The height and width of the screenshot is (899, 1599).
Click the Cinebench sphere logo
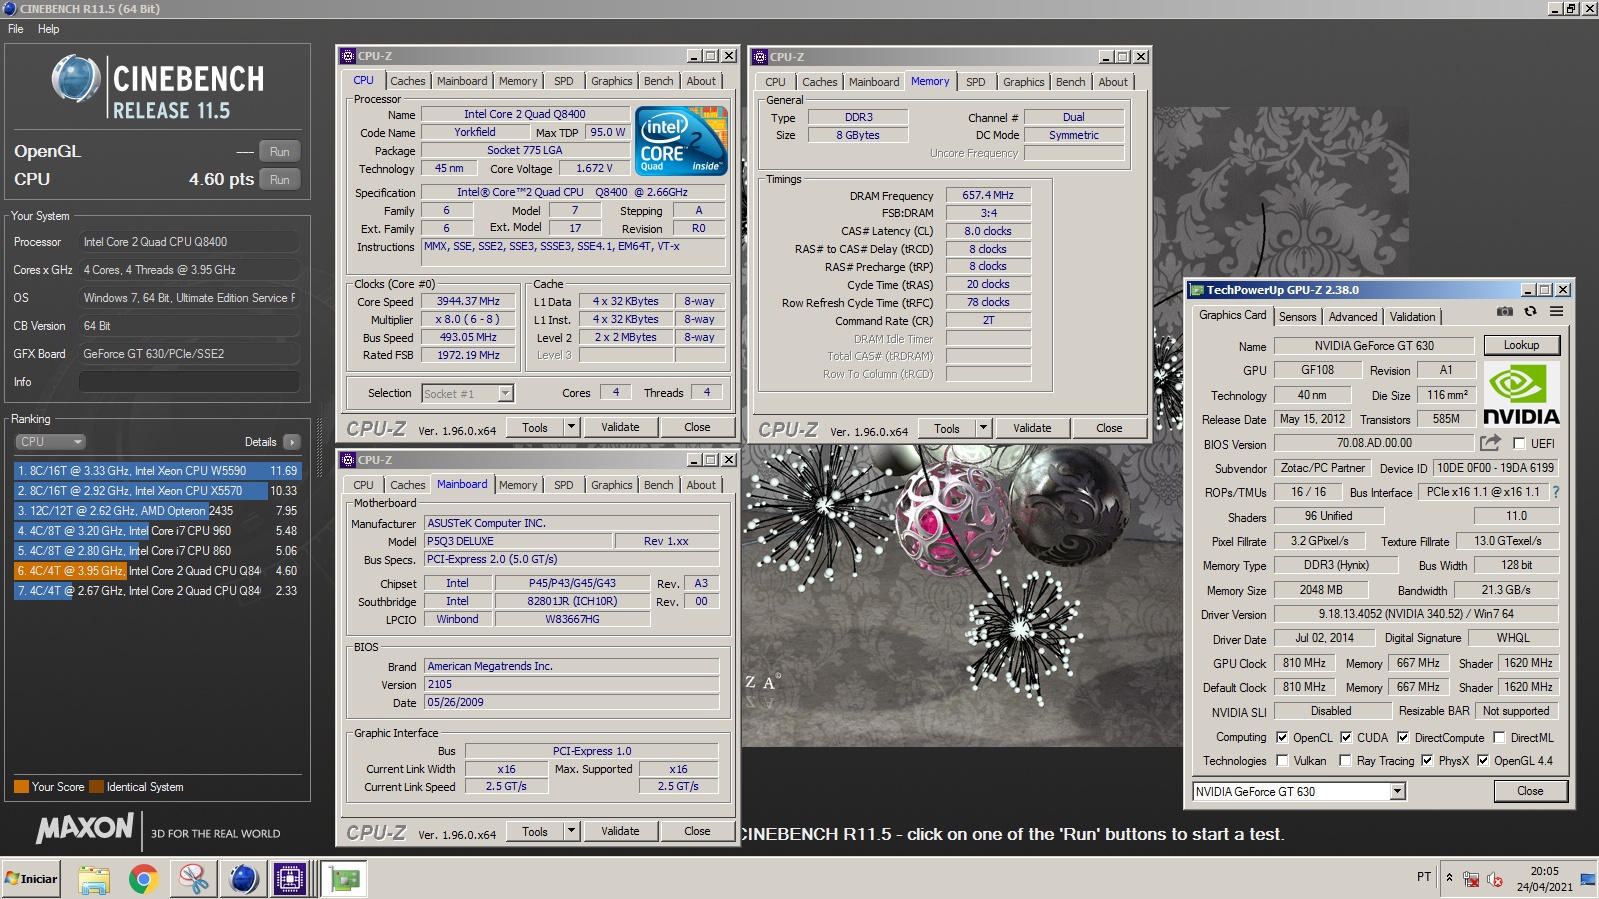[x=76, y=79]
